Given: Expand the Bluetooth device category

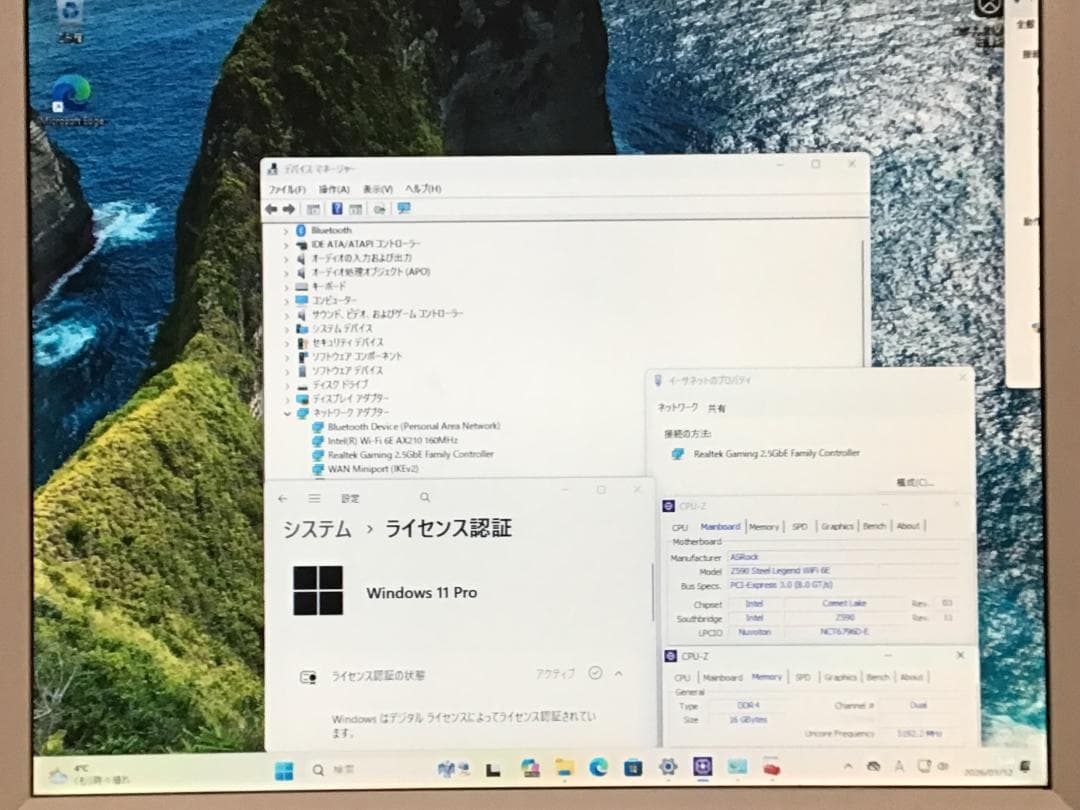Looking at the screenshot, I should point(286,230).
